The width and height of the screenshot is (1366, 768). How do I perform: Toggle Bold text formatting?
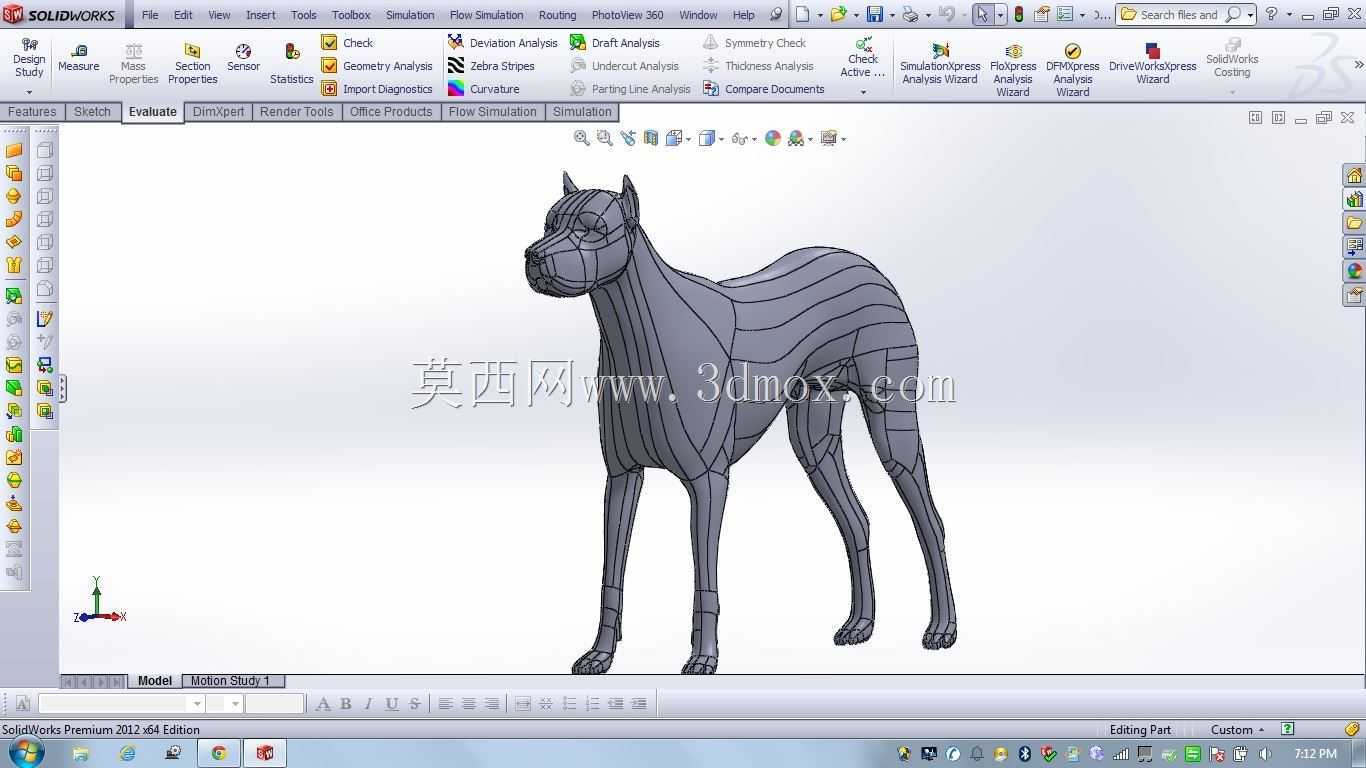click(346, 703)
